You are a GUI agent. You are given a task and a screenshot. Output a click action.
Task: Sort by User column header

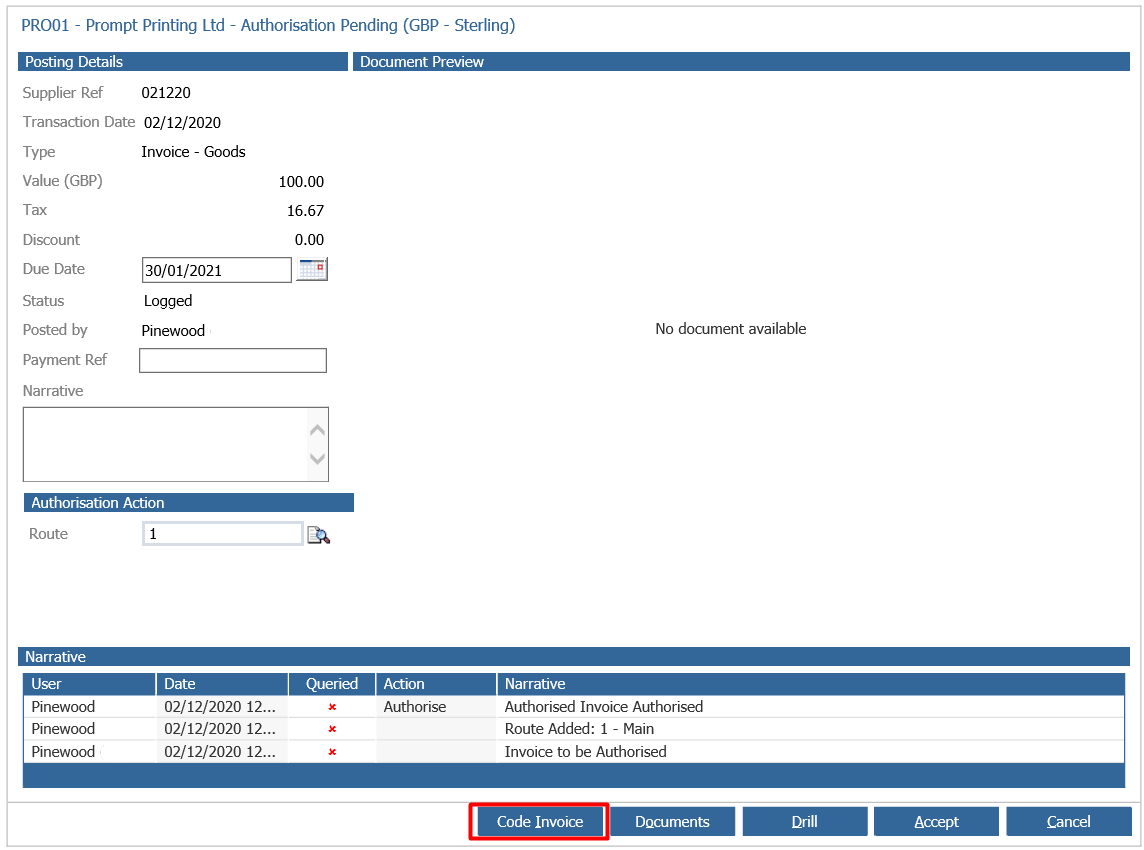[89, 684]
